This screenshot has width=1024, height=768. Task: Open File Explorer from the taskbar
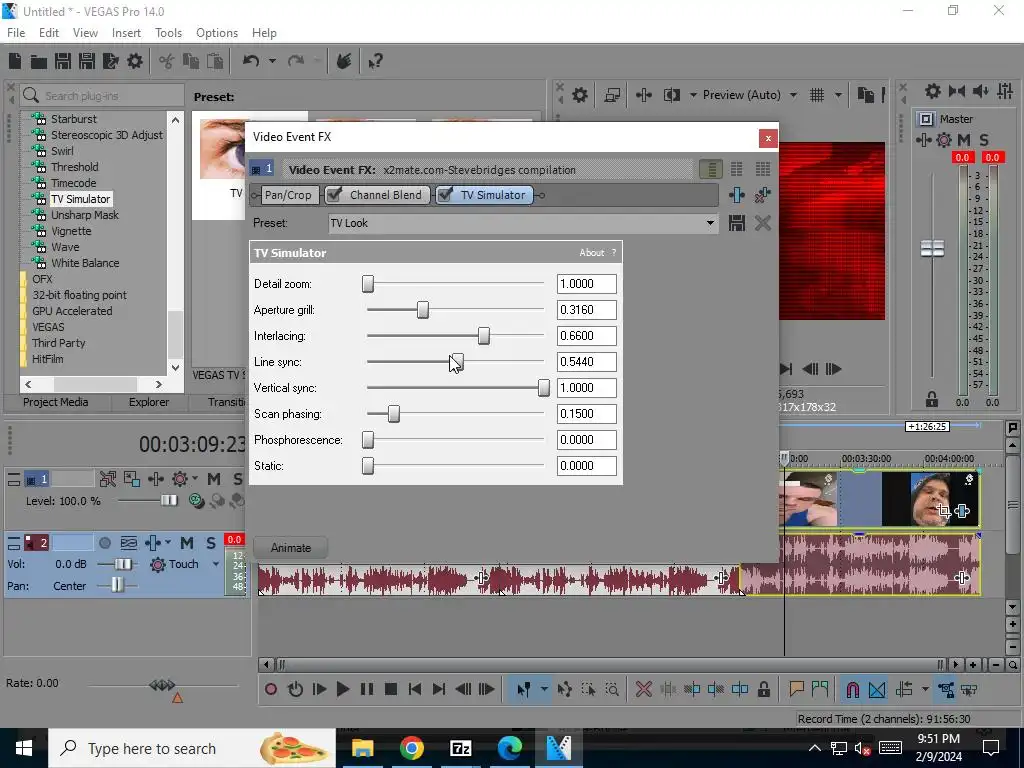362,748
